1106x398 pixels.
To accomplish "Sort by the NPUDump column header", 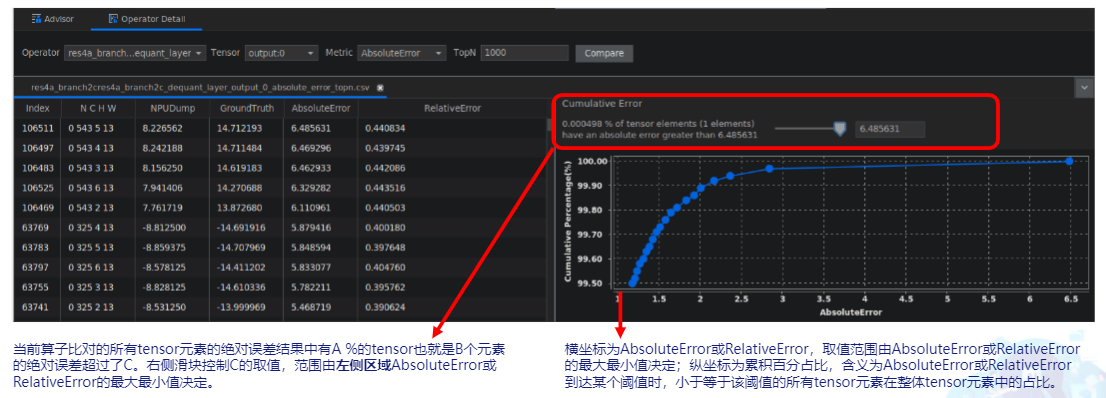I will click(x=172, y=109).
